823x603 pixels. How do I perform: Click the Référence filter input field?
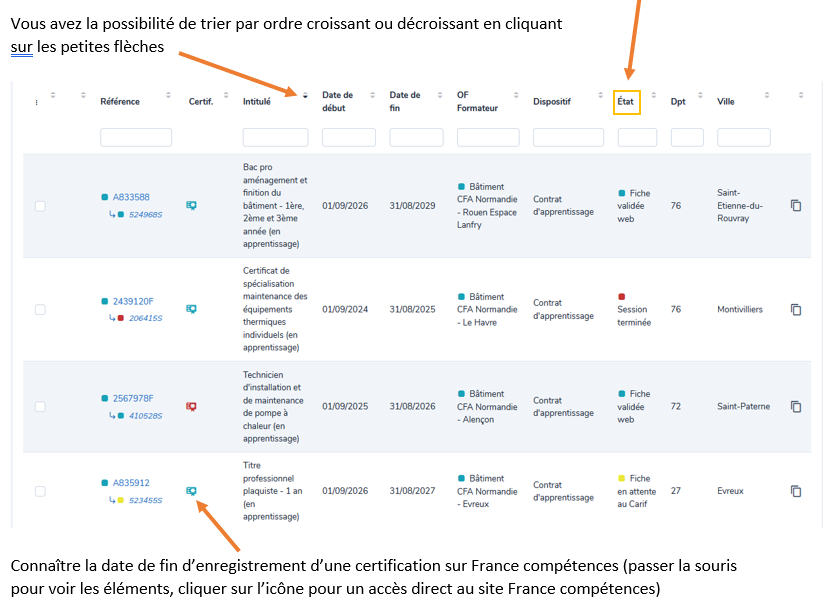136,137
